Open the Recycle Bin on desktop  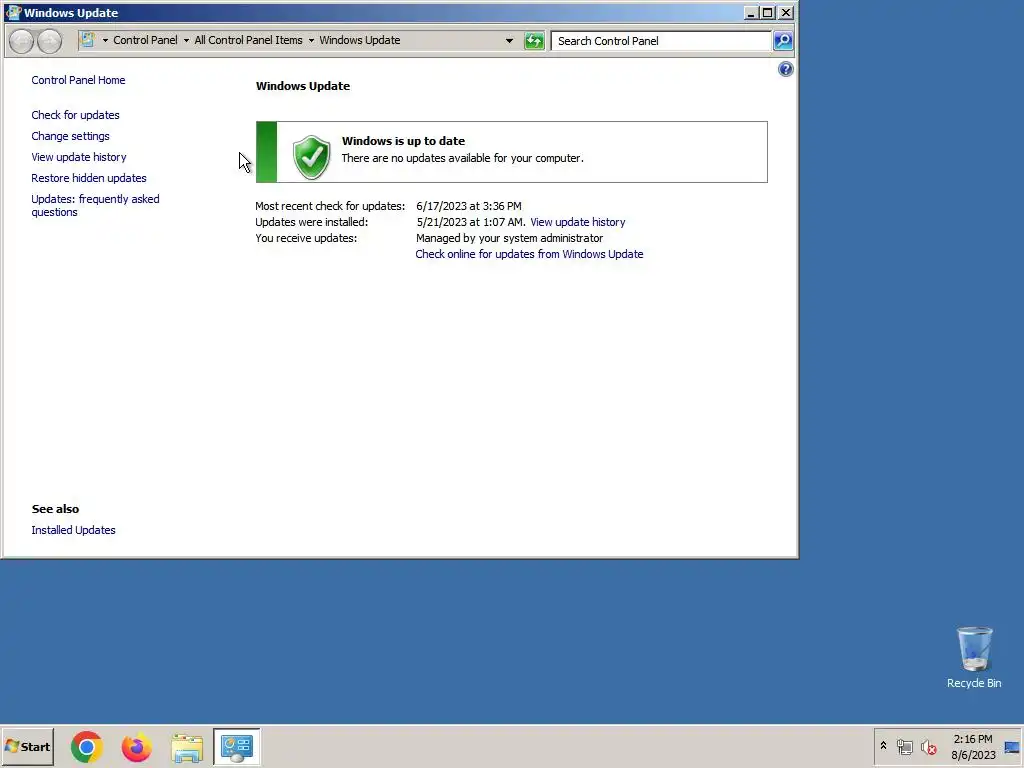974,658
